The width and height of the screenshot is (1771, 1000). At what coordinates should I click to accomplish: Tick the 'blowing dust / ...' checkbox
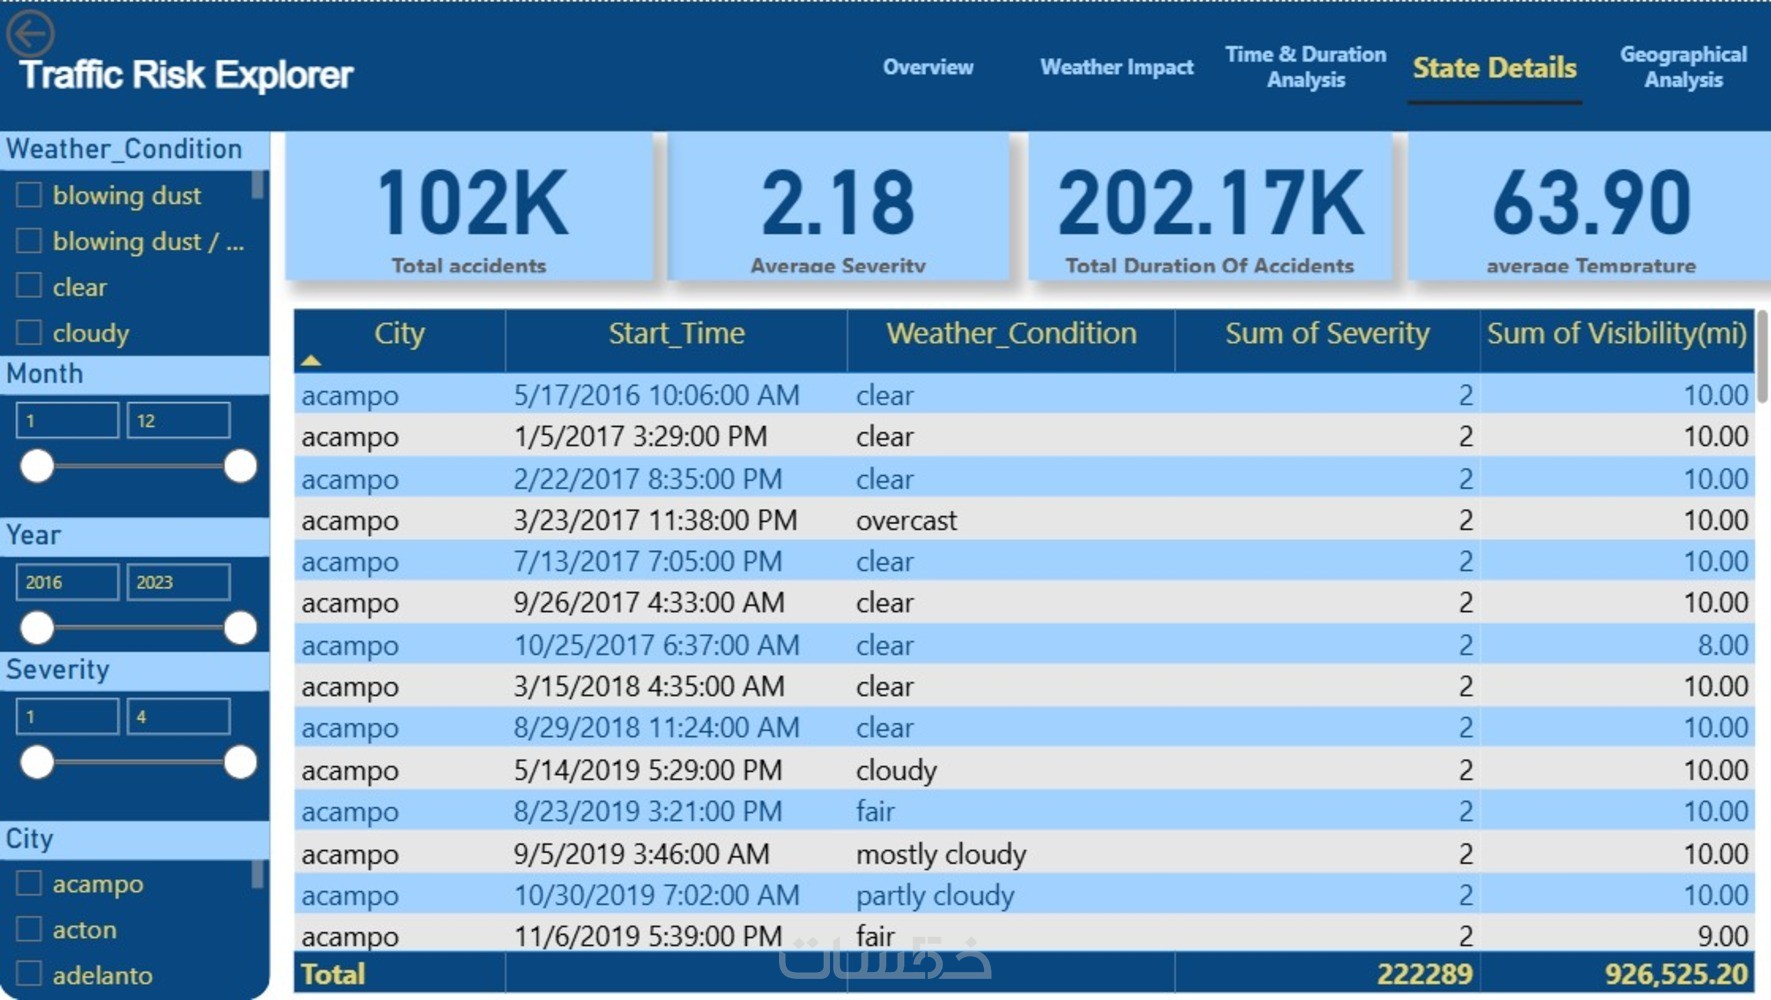29,241
